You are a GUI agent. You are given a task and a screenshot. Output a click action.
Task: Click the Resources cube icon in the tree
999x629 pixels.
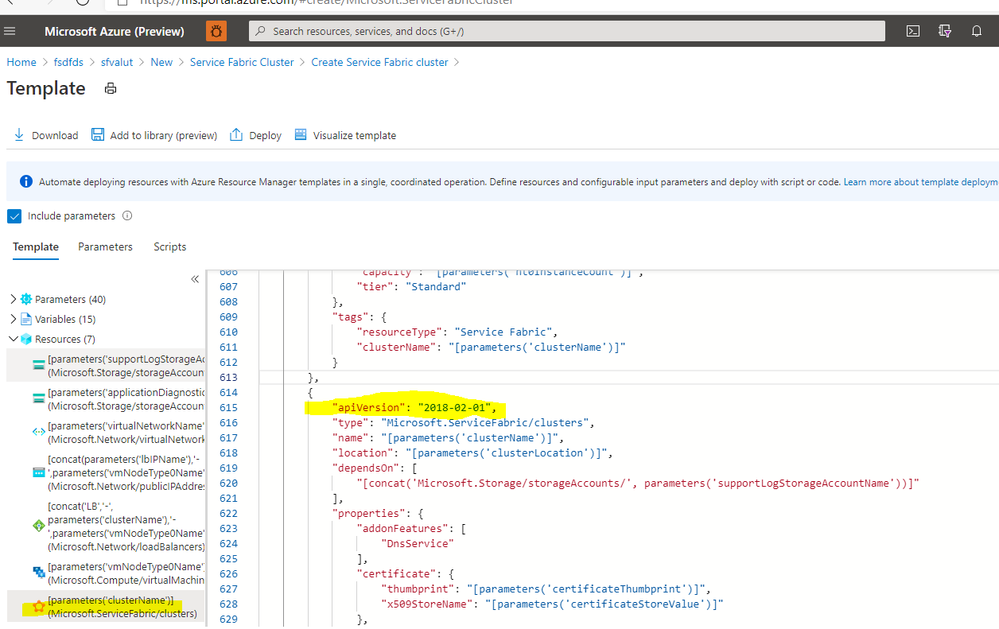coord(26,339)
